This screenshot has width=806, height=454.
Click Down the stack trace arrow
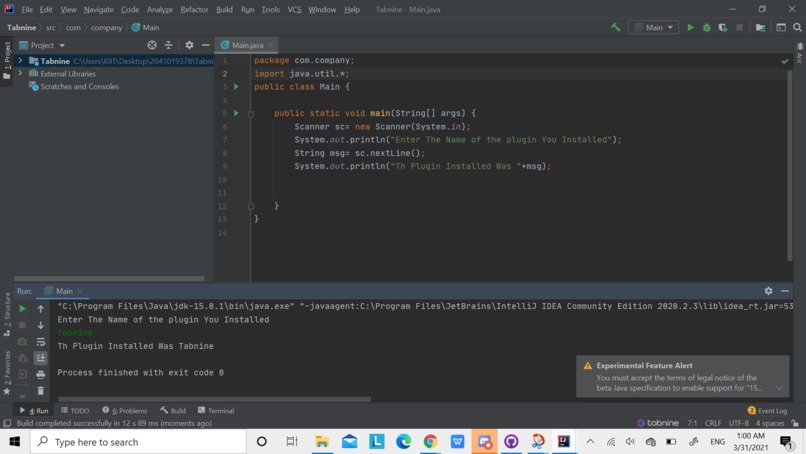pyautogui.click(x=41, y=325)
